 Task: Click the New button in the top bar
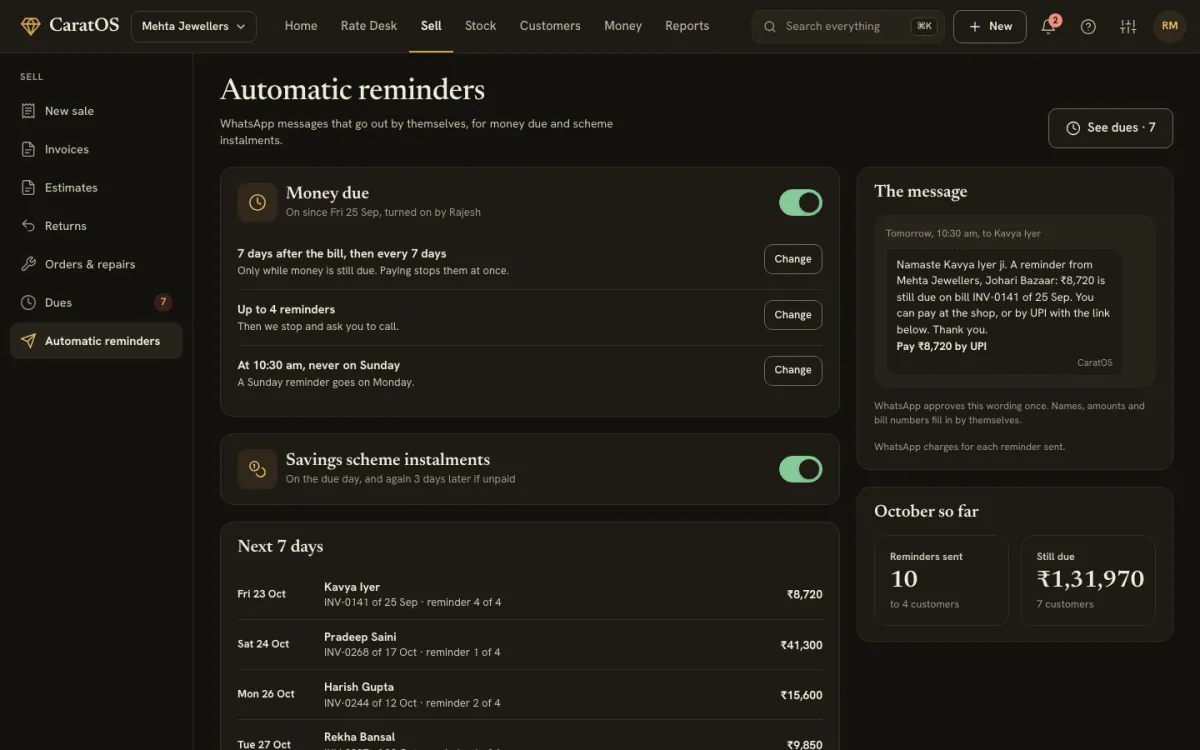coord(989,26)
